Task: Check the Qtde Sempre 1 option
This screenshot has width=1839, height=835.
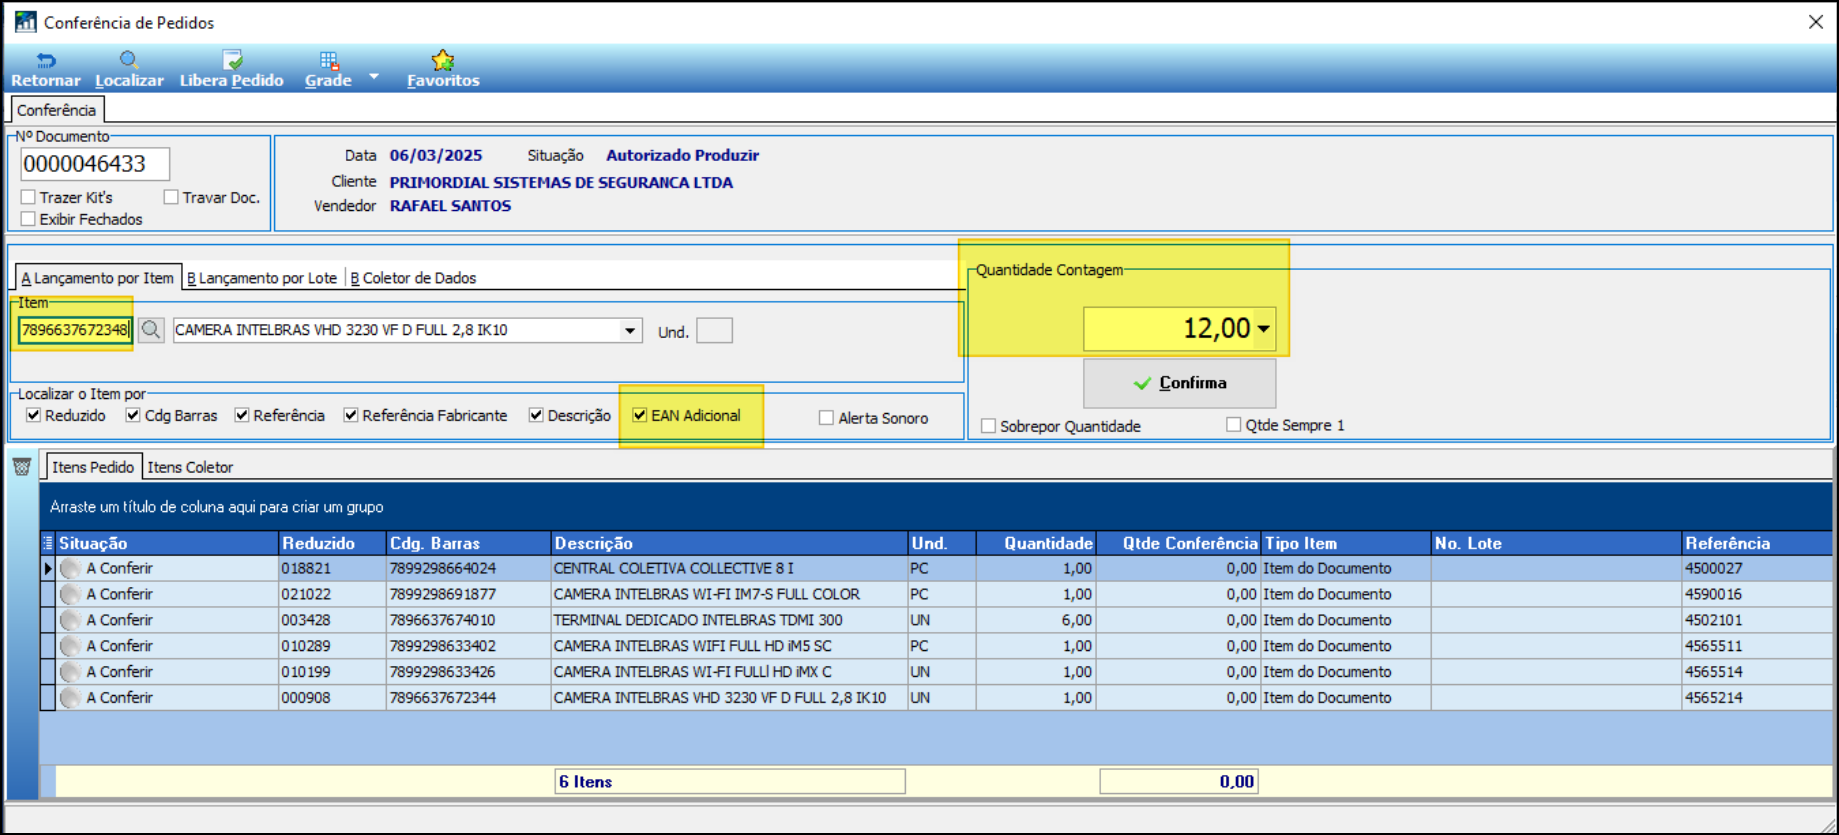Action: [1233, 425]
